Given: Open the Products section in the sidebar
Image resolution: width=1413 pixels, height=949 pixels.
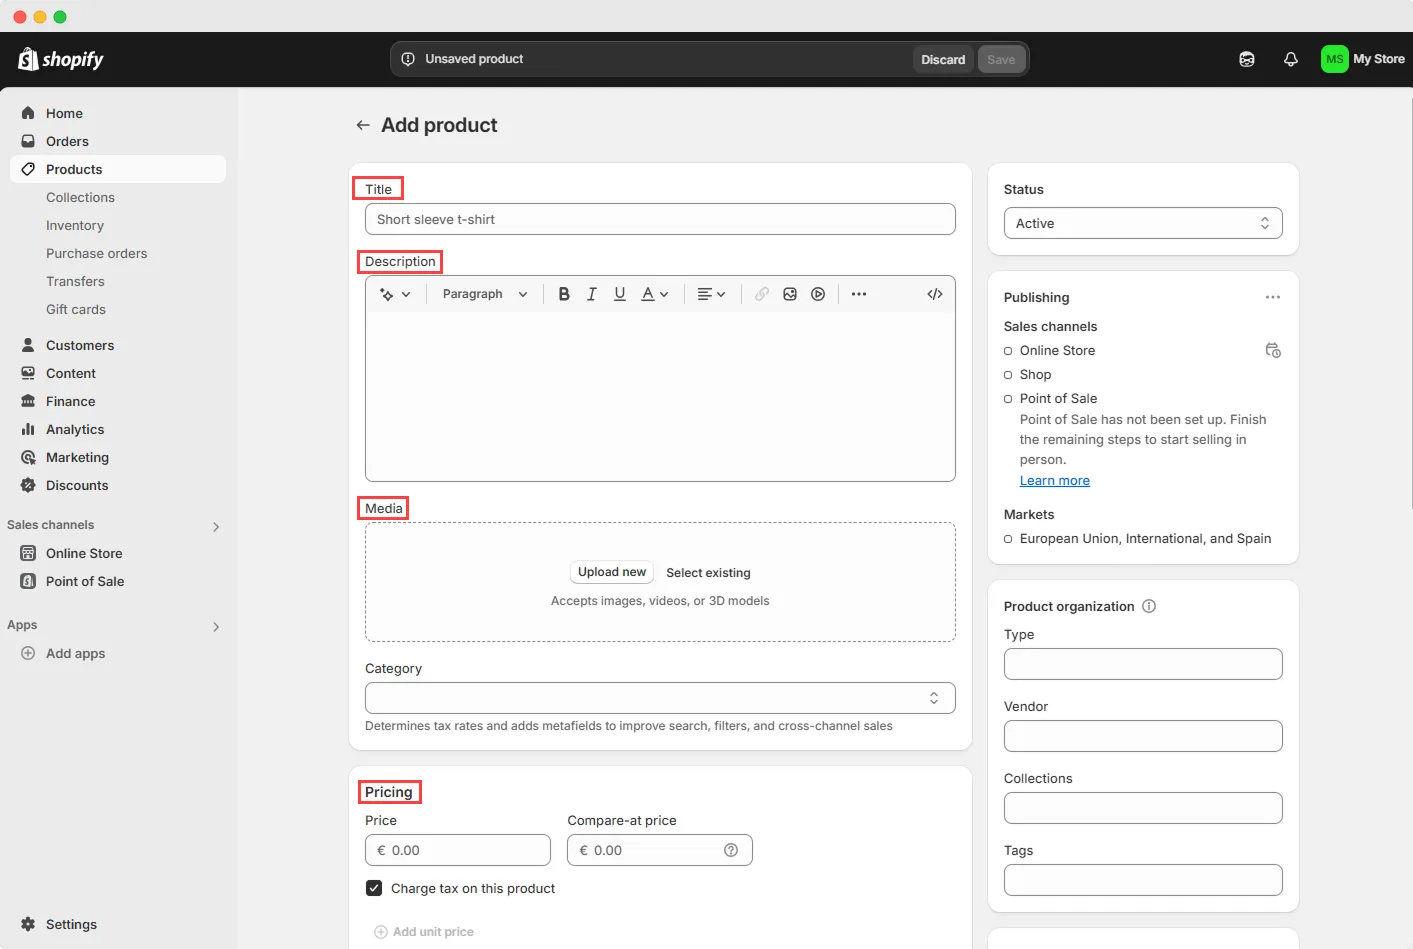Looking at the screenshot, I should click(73, 169).
